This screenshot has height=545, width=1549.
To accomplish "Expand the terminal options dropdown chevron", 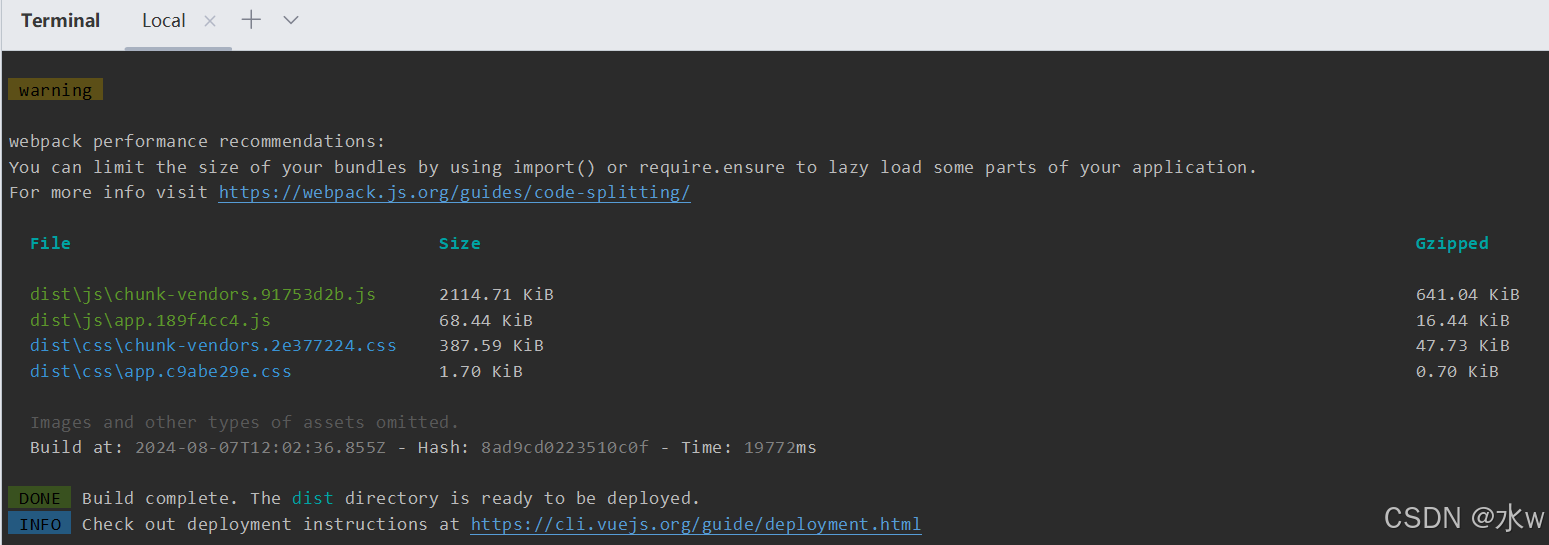I will pyautogui.click(x=291, y=20).
